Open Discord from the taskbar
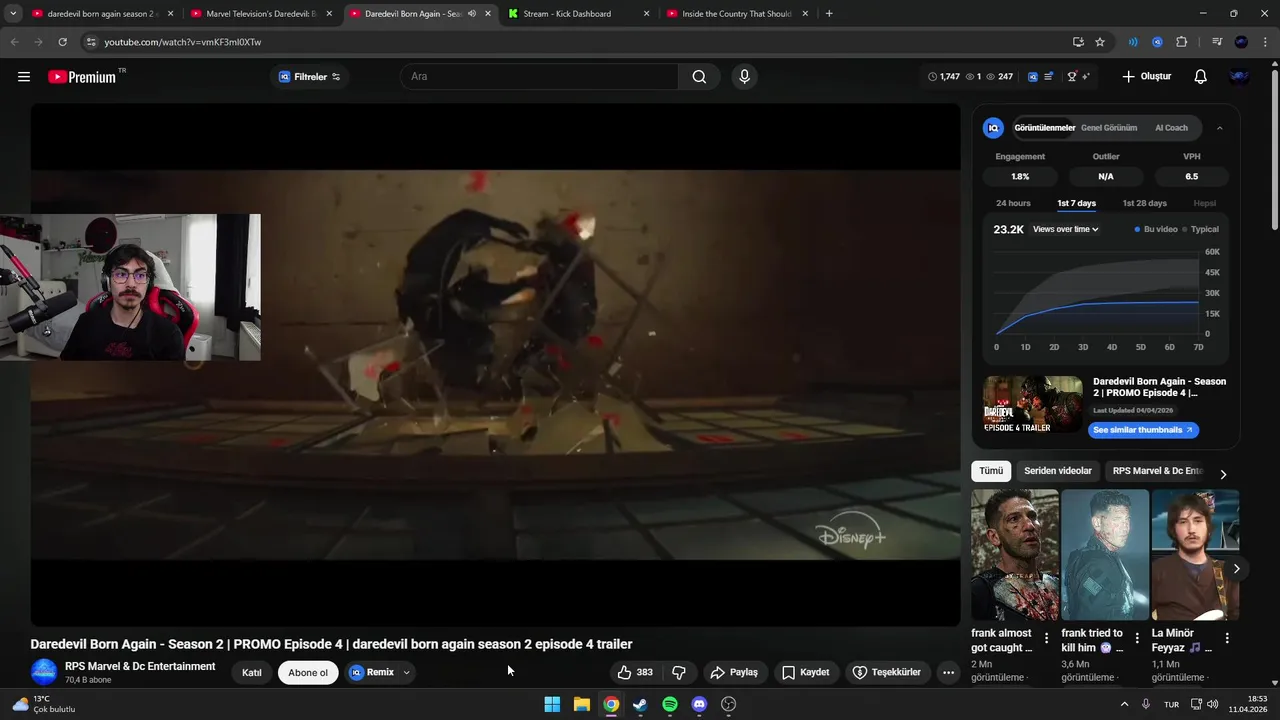1280x720 pixels. (x=699, y=704)
